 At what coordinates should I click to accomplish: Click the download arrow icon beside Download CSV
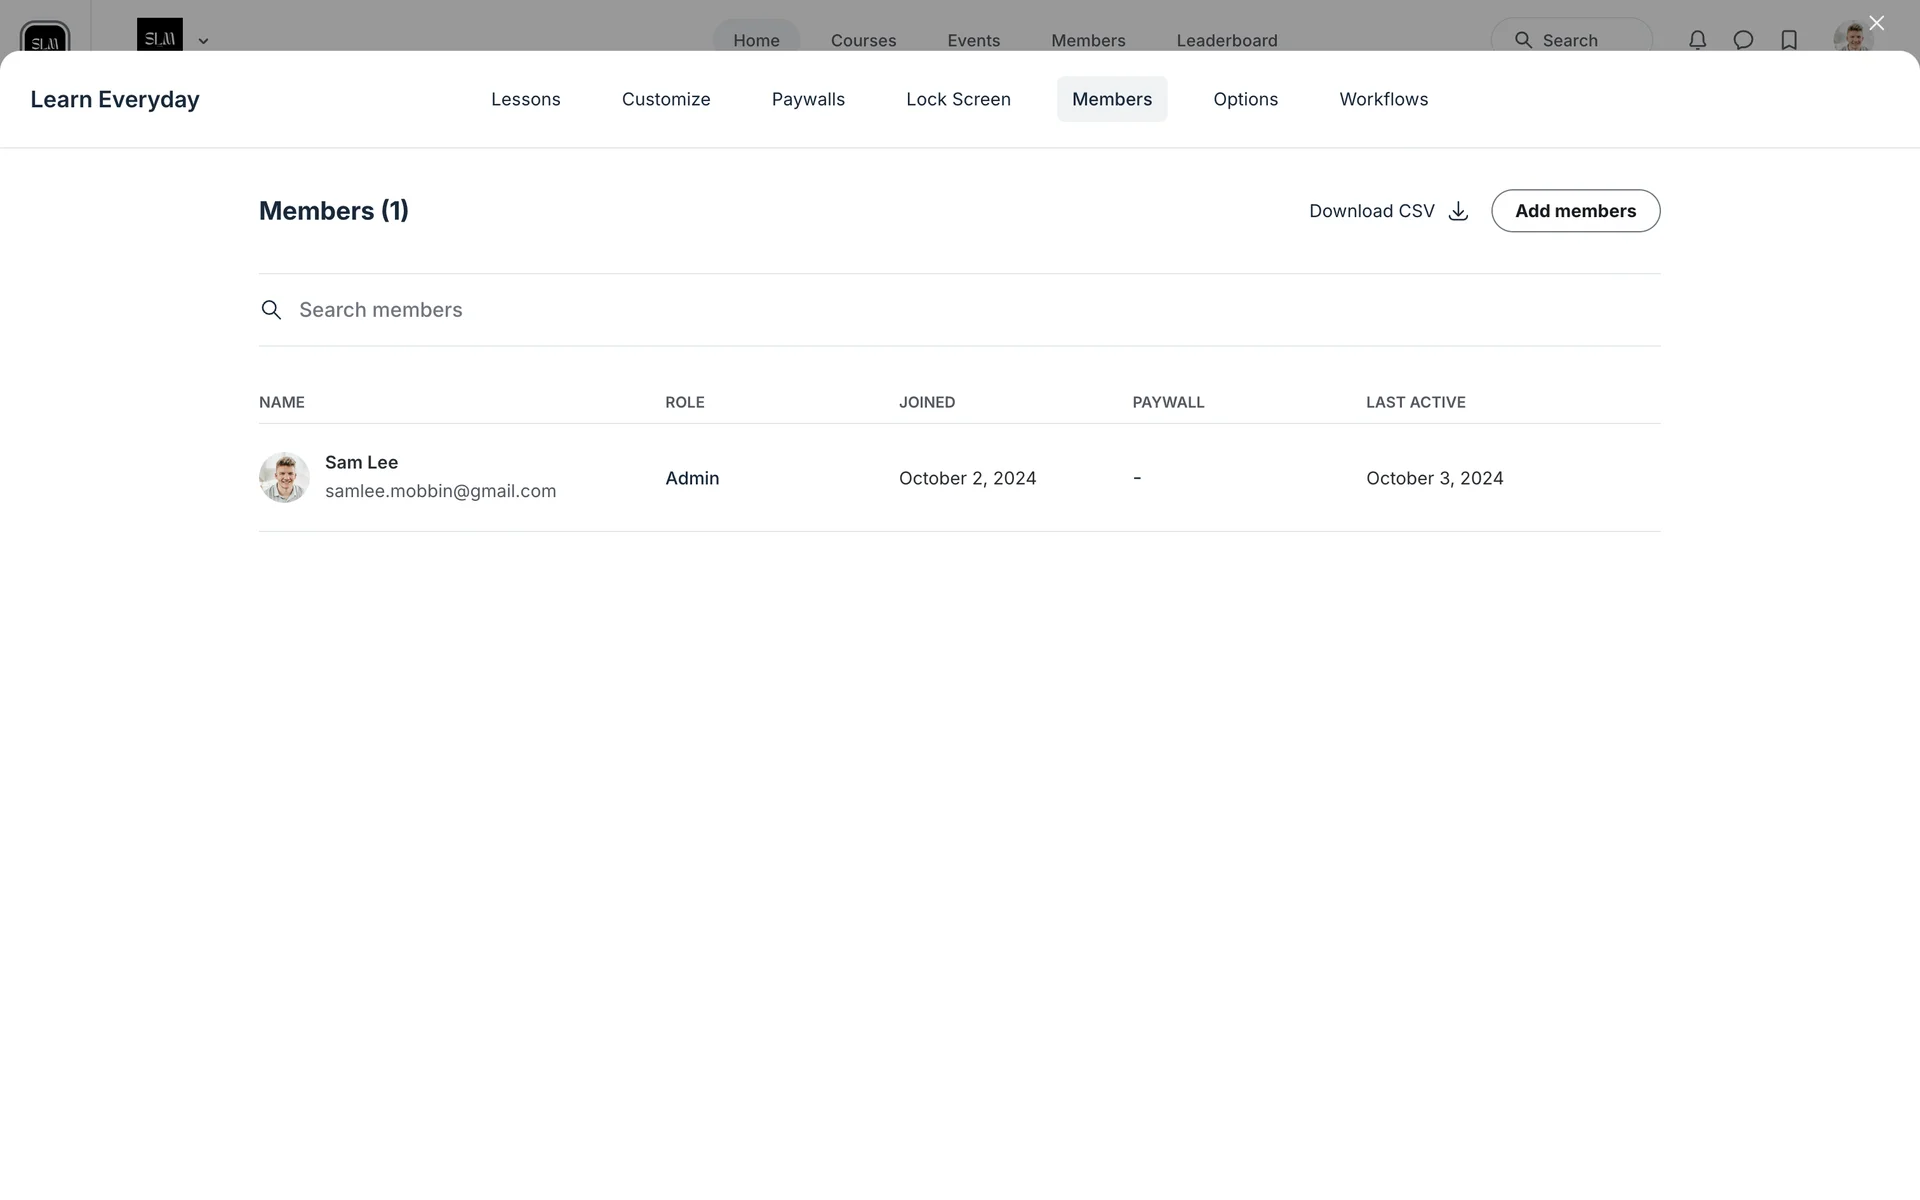1458,211
